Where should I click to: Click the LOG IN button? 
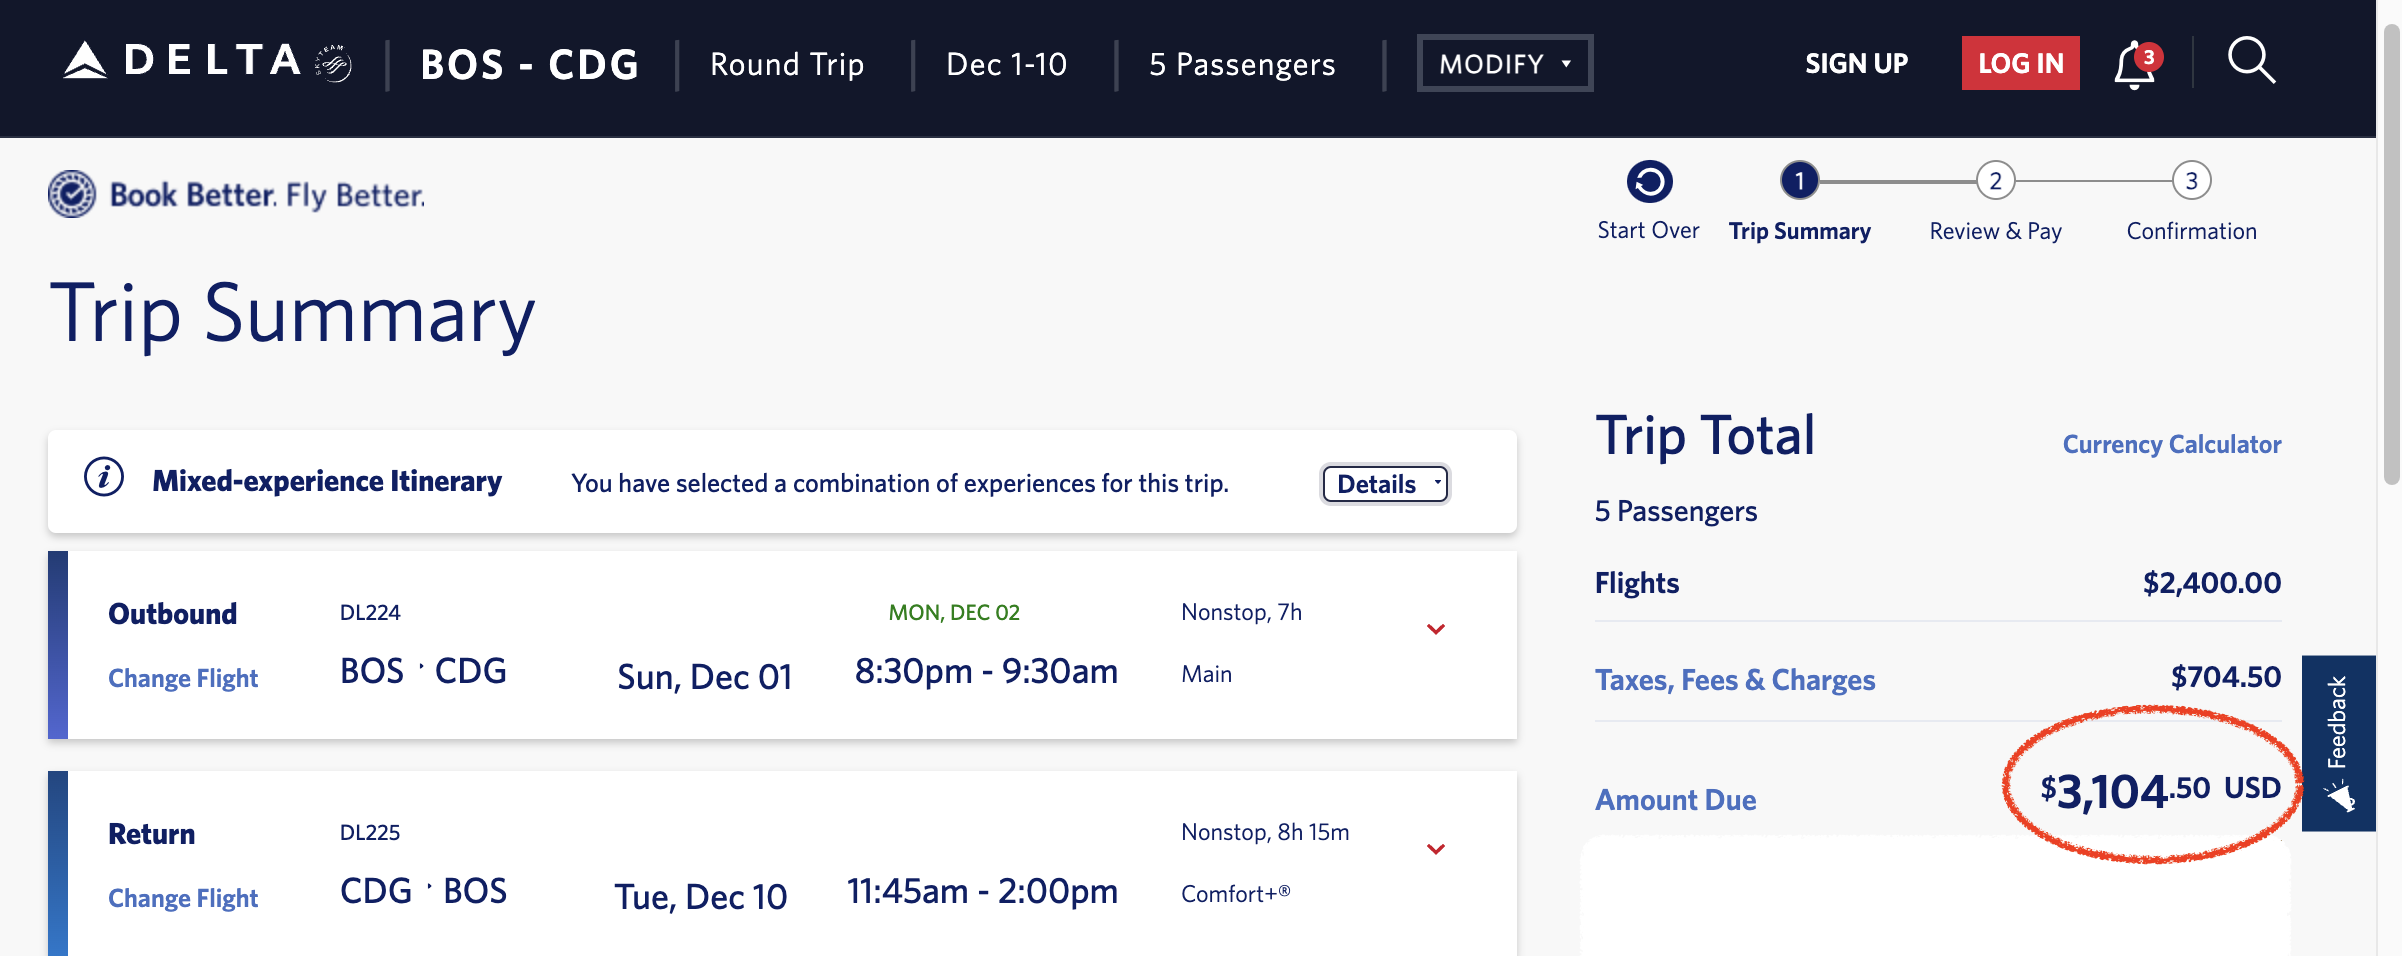tap(2020, 64)
